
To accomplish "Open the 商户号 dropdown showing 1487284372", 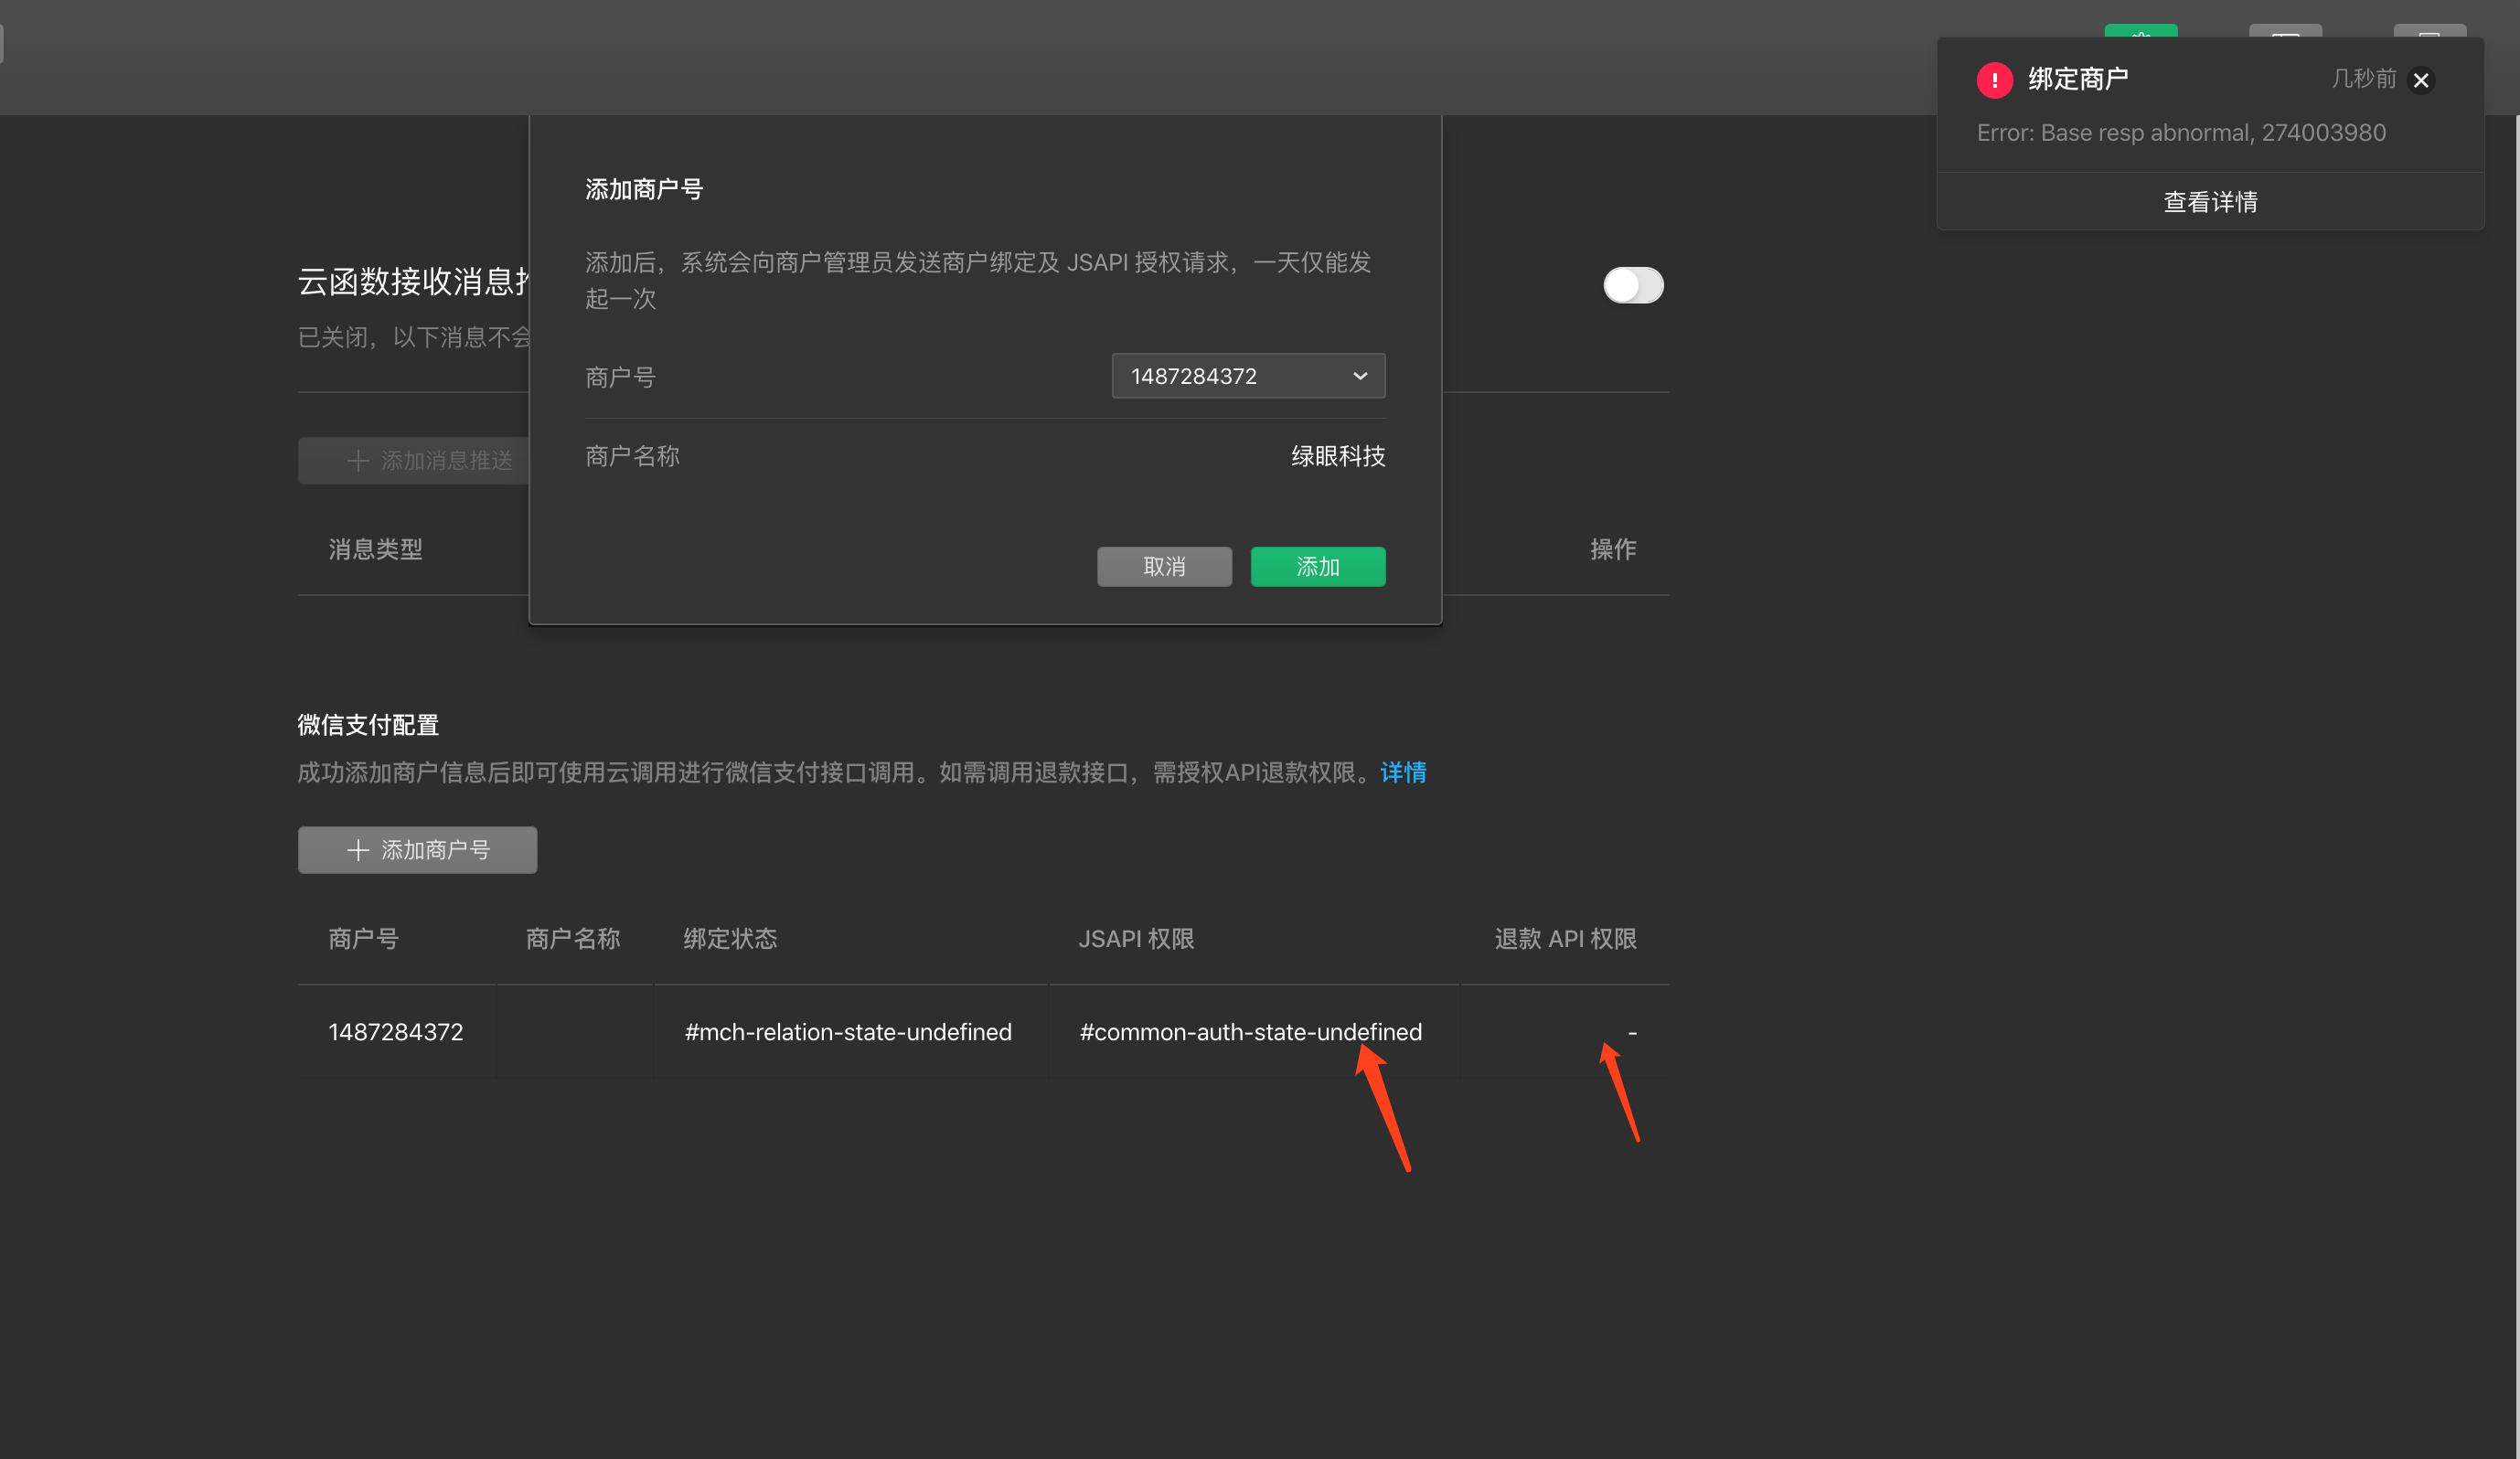I will coord(1247,376).
